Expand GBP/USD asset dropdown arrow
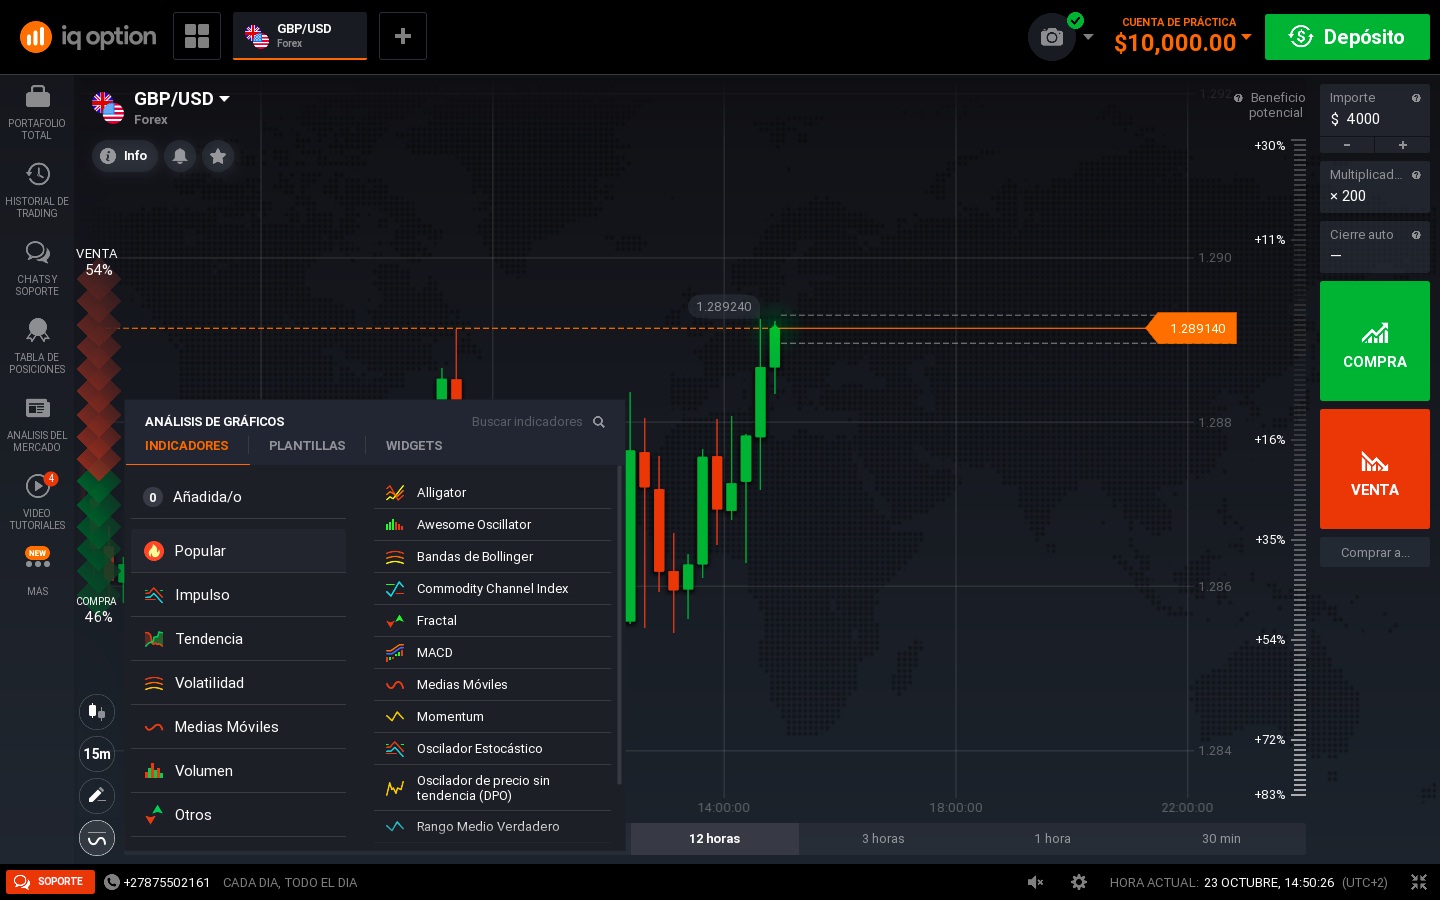Viewport: 1440px width, 900px height. pos(225,99)
